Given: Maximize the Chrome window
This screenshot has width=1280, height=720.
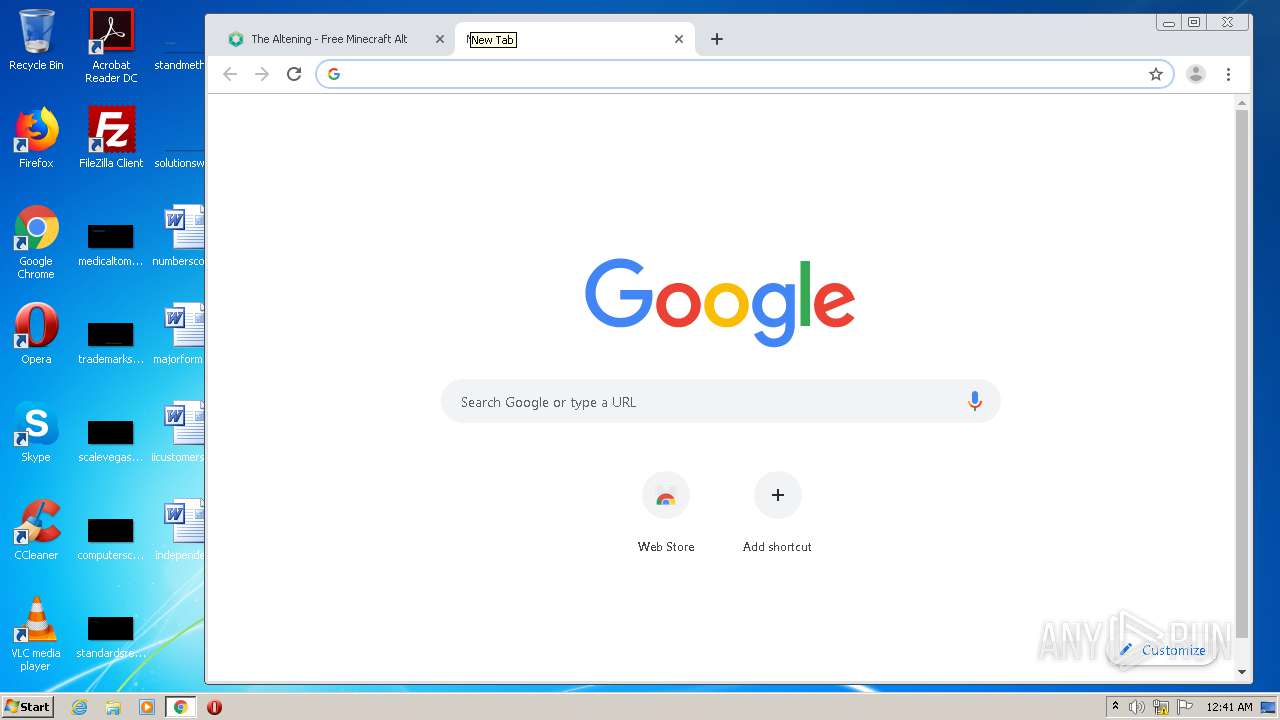Looking at the screenshot, I should [x=1194, y=22].
